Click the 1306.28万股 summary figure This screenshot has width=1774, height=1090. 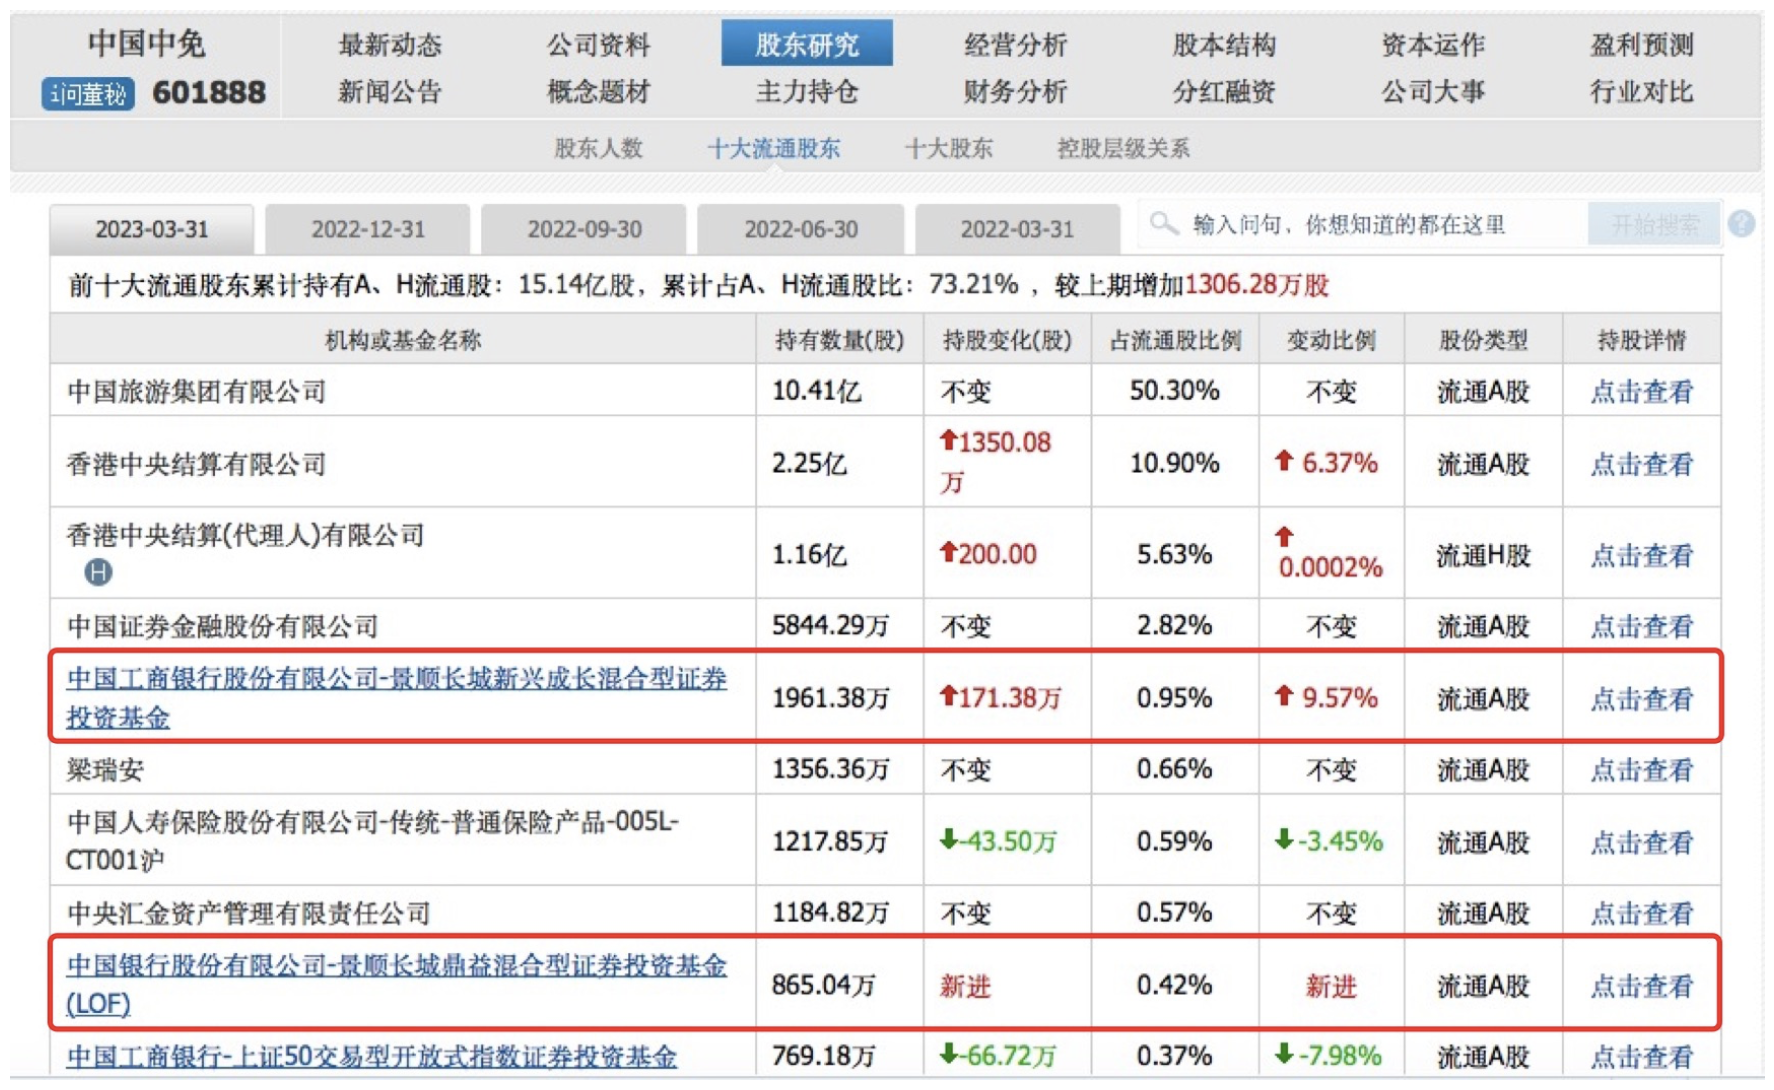pos(1257,285)
